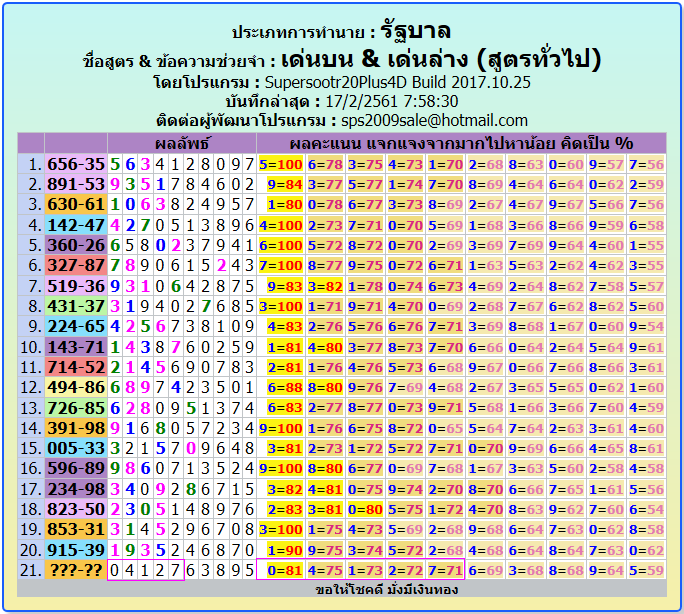The height and width of the screenshot is (614, 684).
Task: Click row number 21. in first column
Action: (x=31, y=570)
